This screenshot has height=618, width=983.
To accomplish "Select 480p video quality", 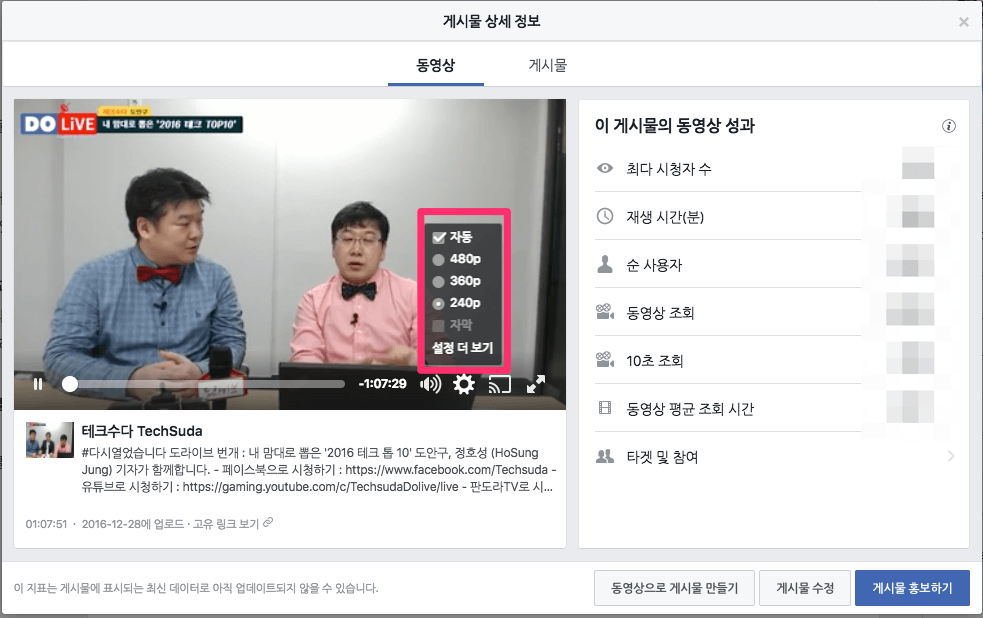I will (438, 259).
